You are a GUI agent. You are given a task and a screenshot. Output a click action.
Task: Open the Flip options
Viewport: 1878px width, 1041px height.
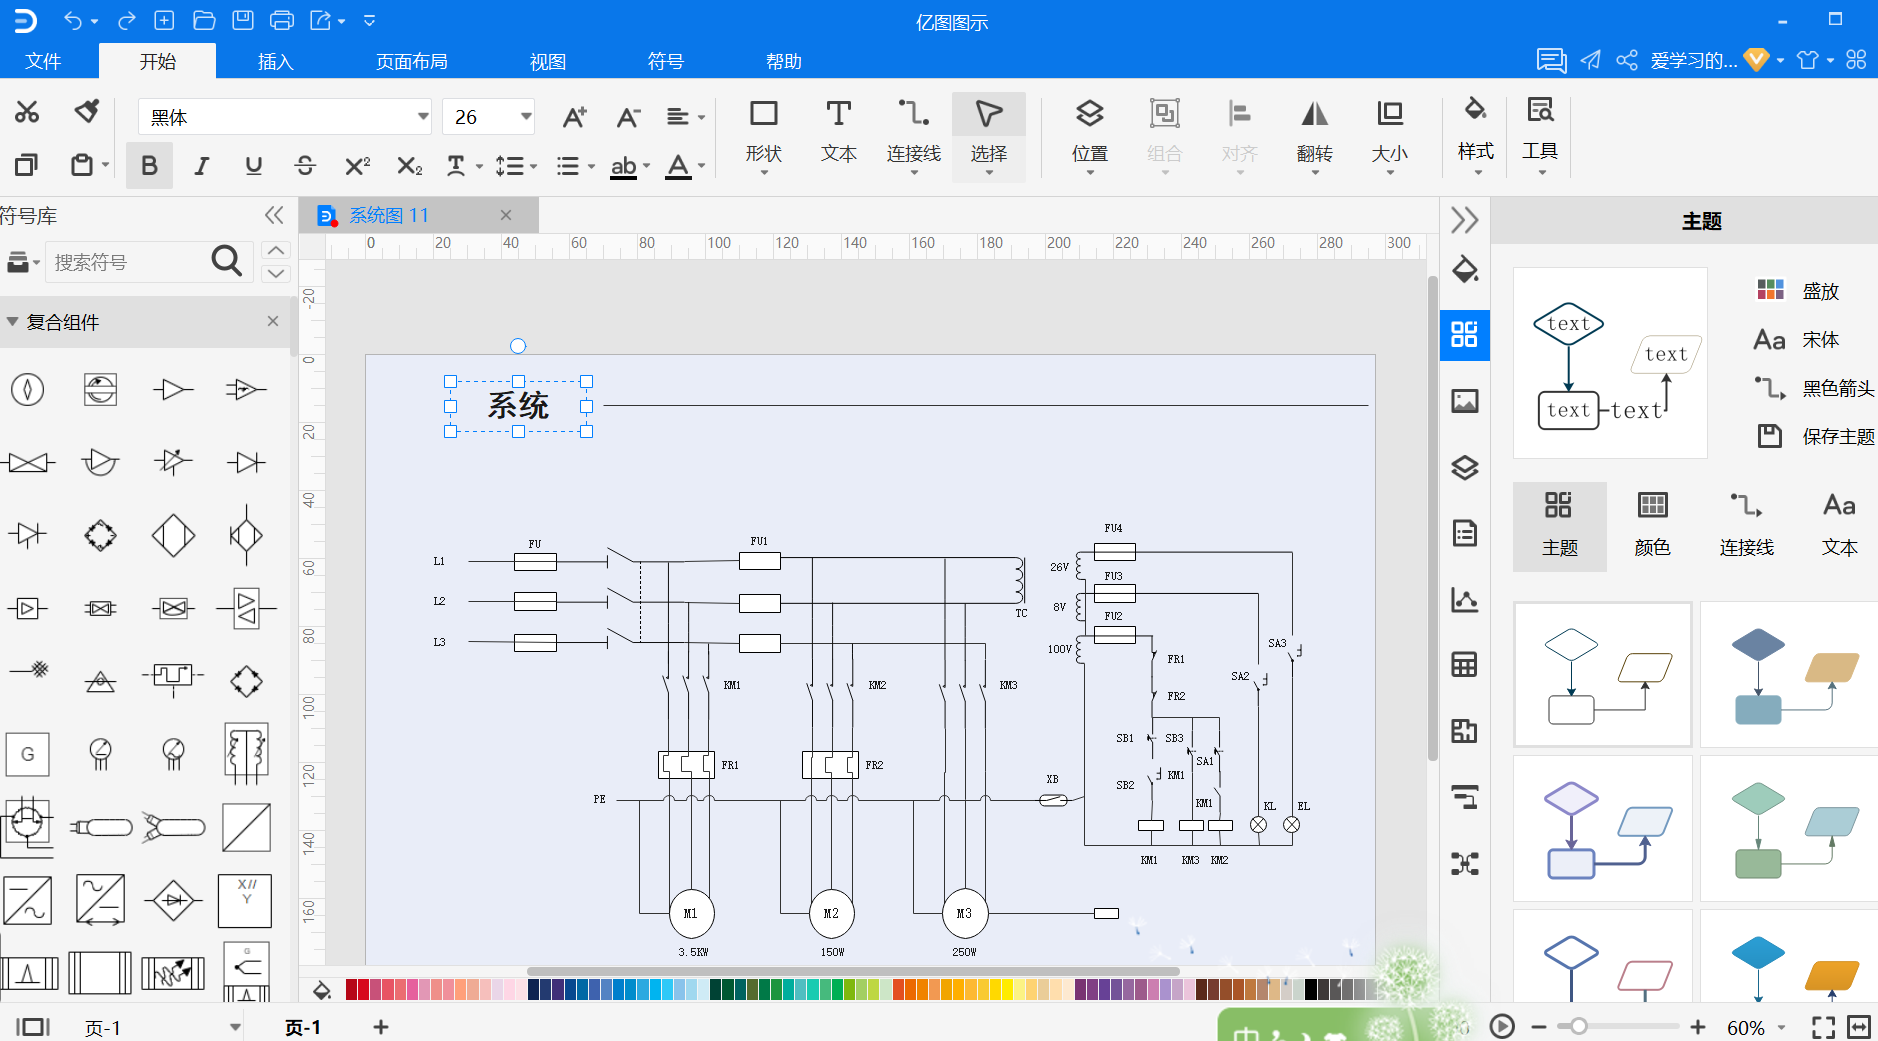tap(1314, 135)
